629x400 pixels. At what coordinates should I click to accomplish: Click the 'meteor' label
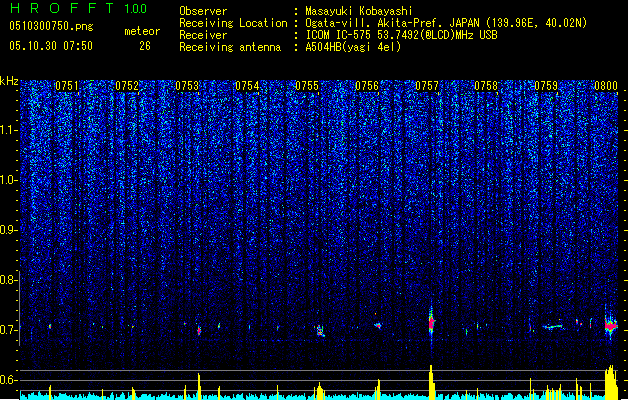tap(142, 31)
